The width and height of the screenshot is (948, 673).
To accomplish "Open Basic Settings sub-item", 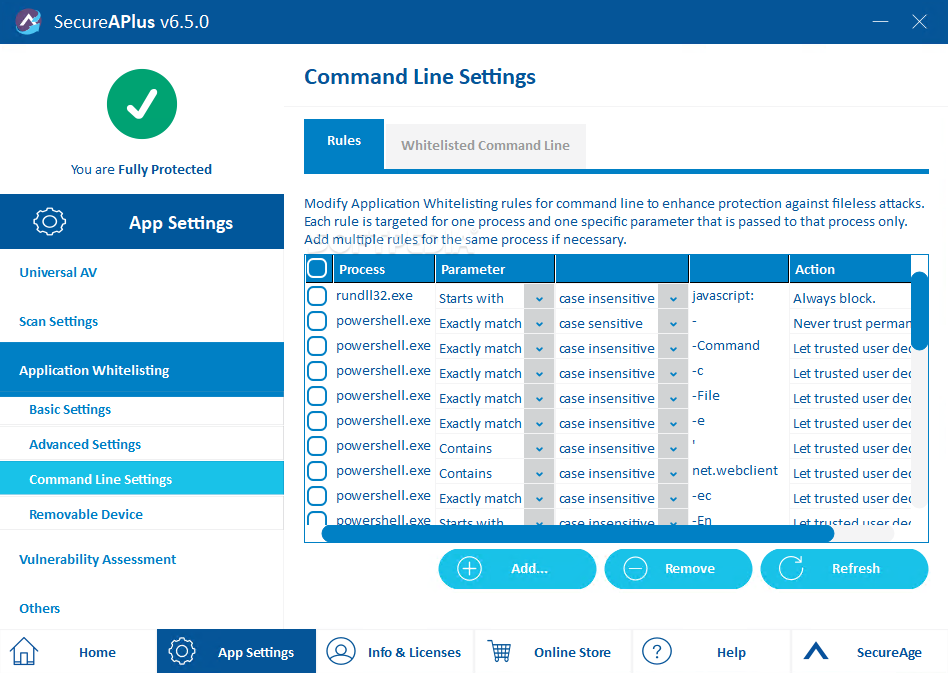I will (x=142, y=410).
